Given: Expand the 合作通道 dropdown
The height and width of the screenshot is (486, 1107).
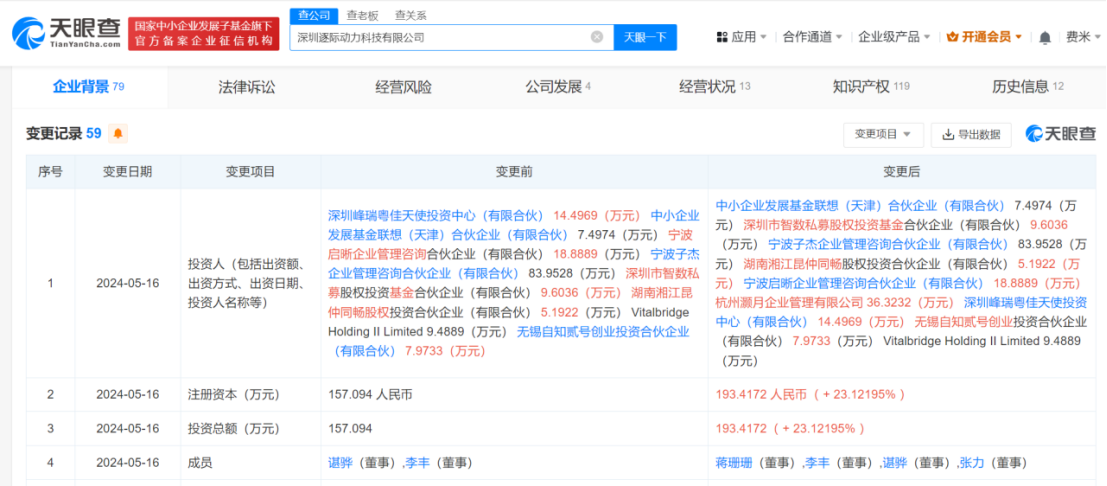Looking at the screenshot, I should pos(813,37).
